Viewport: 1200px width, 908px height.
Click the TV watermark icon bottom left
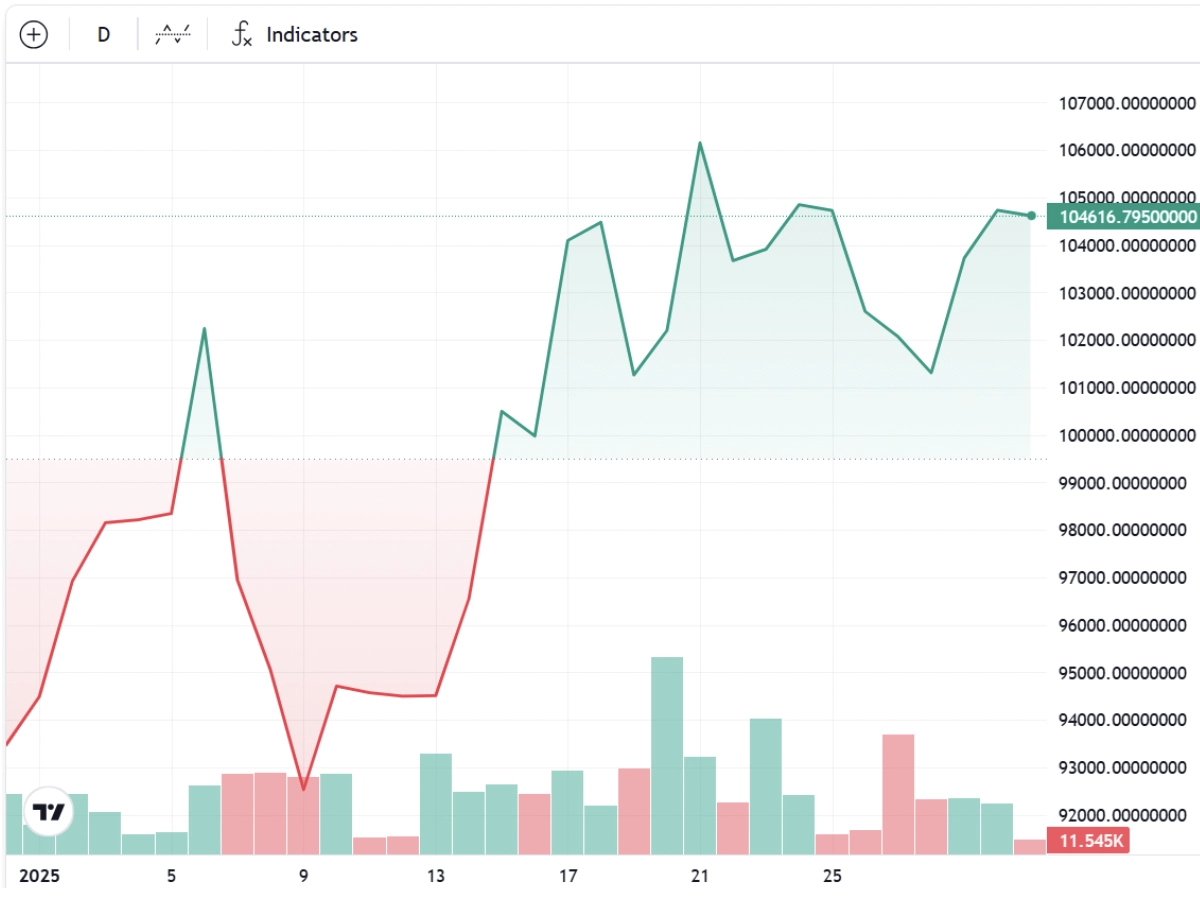click(x=48, y=812)
